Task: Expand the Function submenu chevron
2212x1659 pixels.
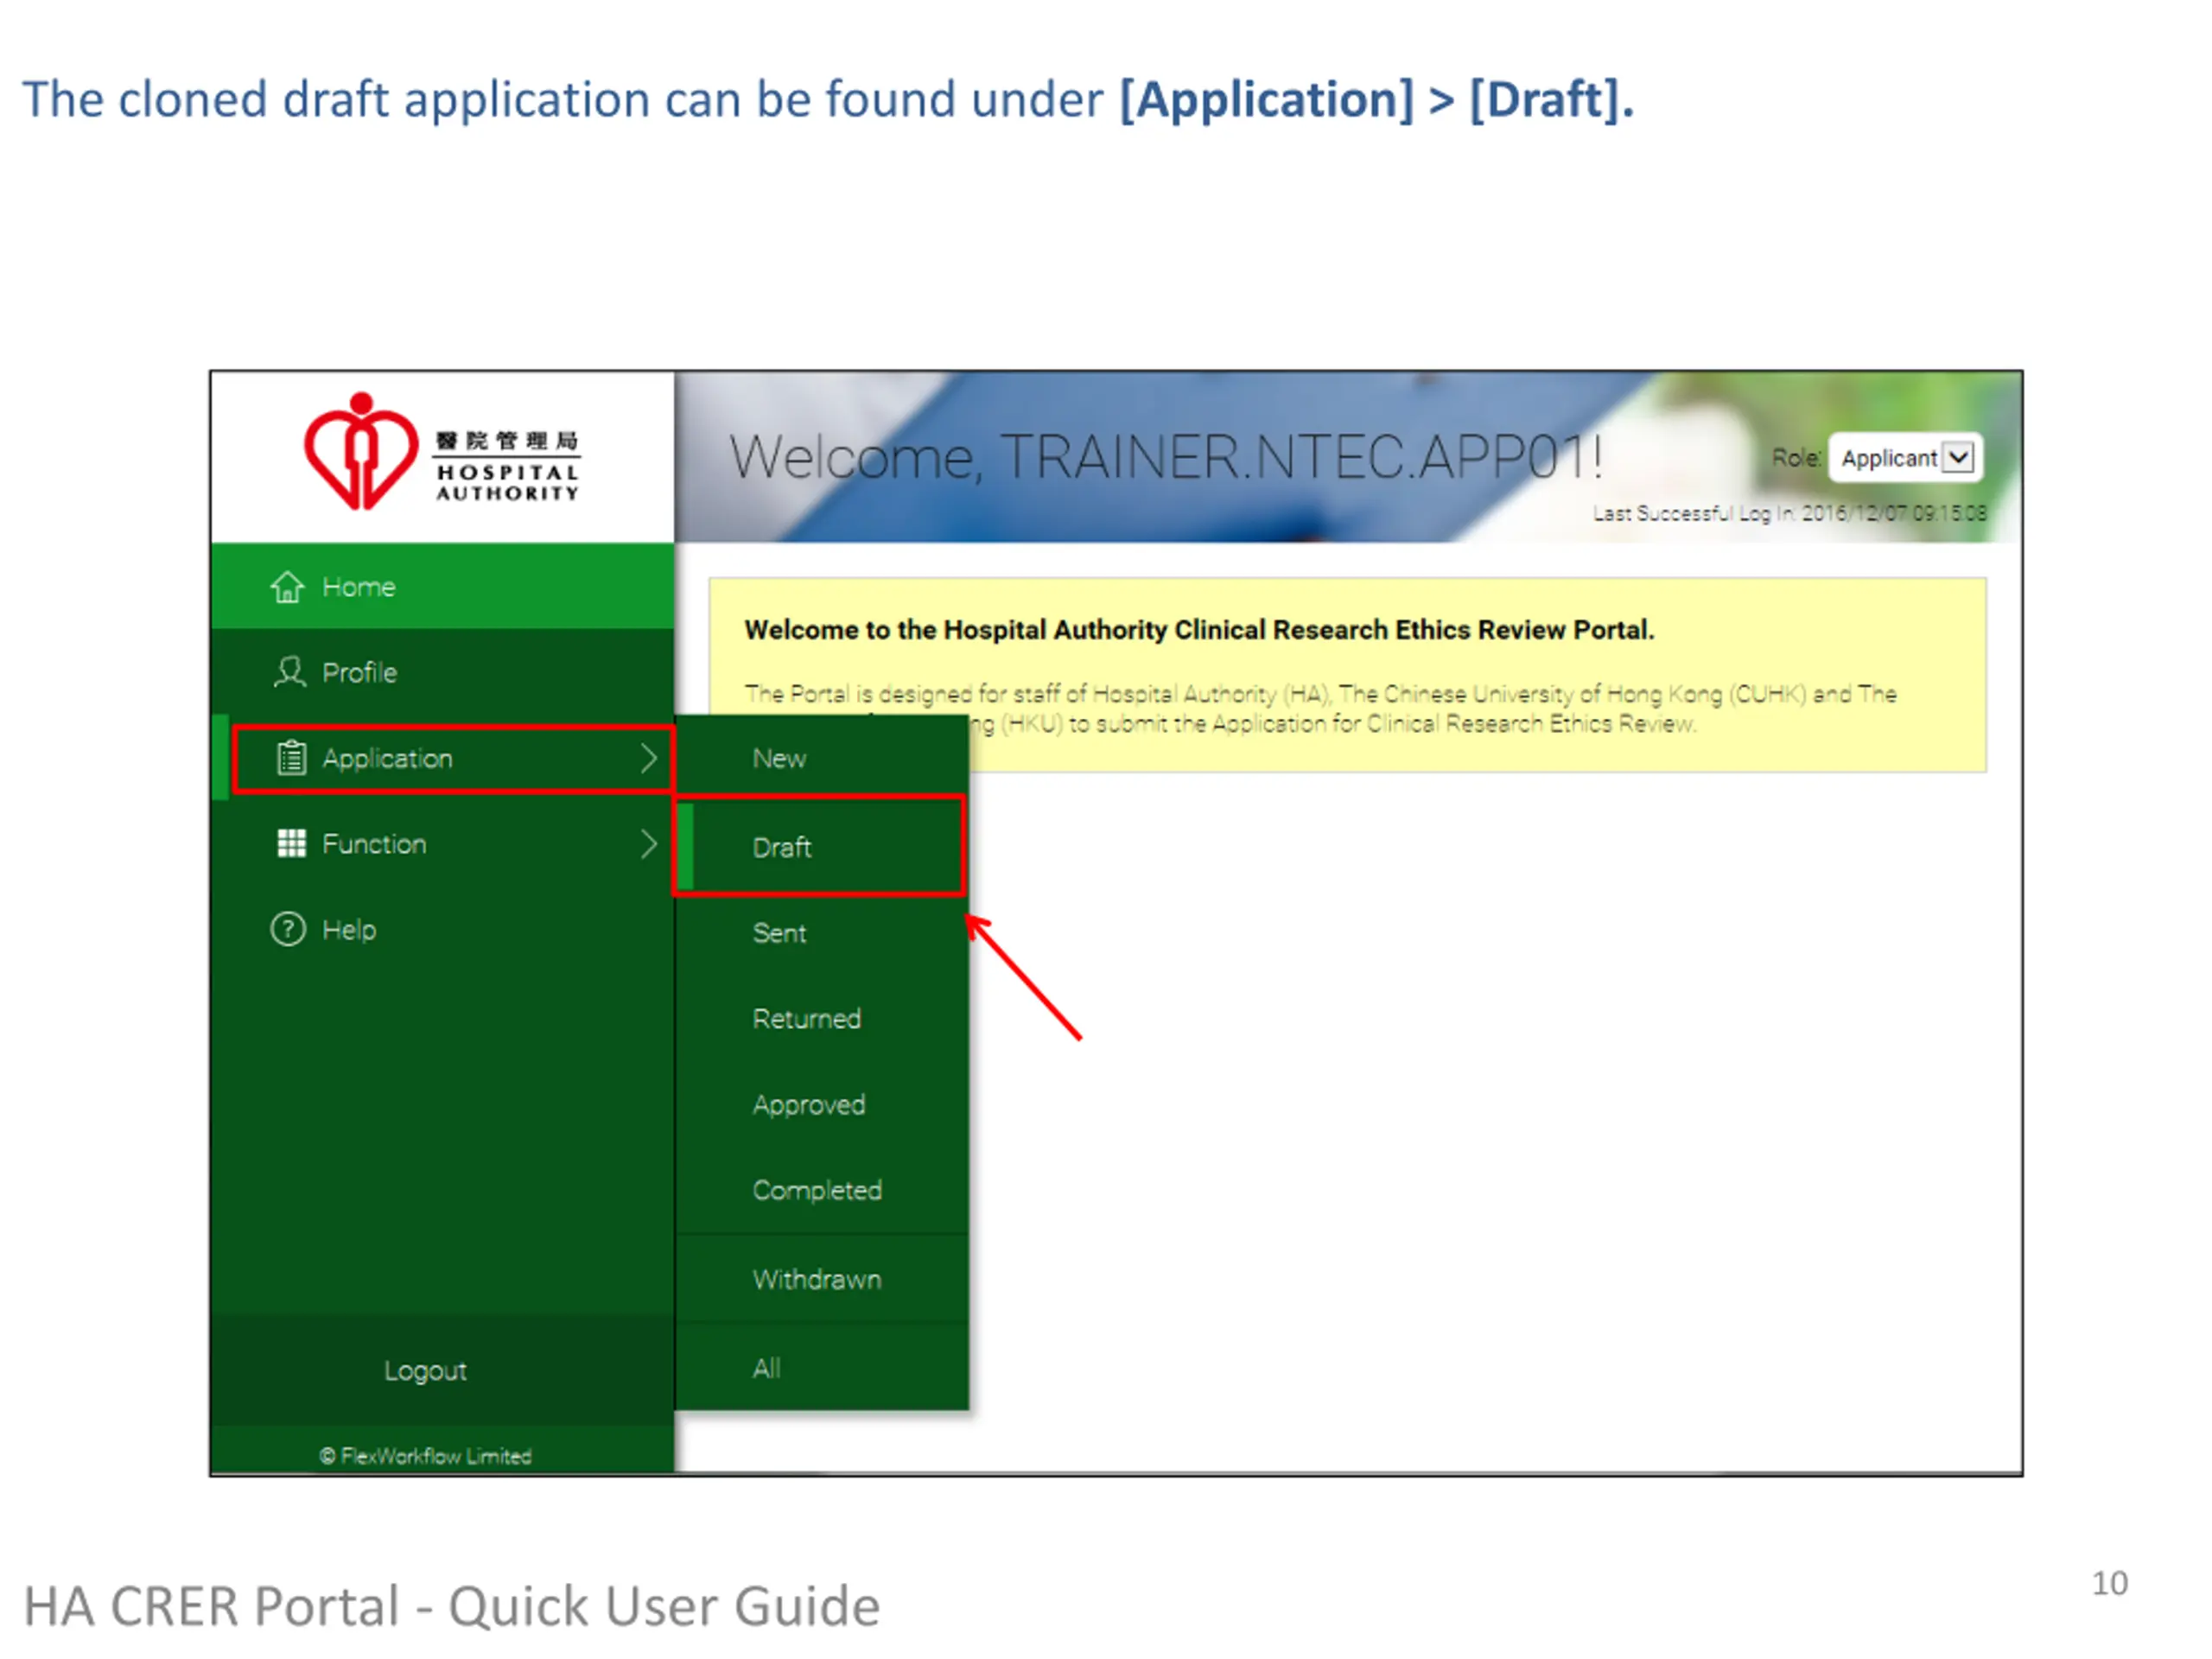Action: [648, 844]
